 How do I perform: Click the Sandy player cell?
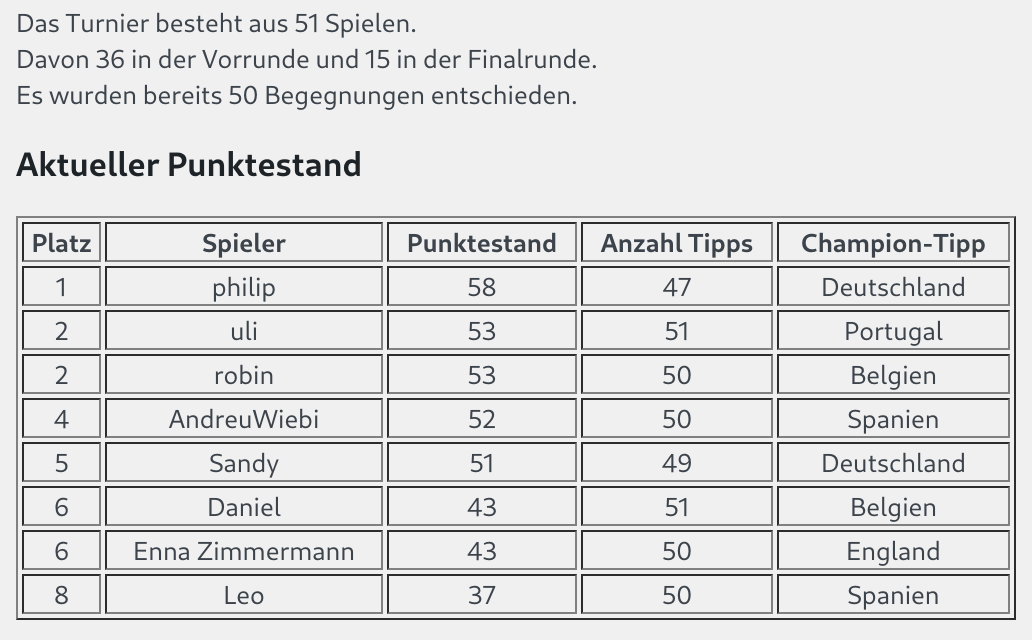(244, 463)
